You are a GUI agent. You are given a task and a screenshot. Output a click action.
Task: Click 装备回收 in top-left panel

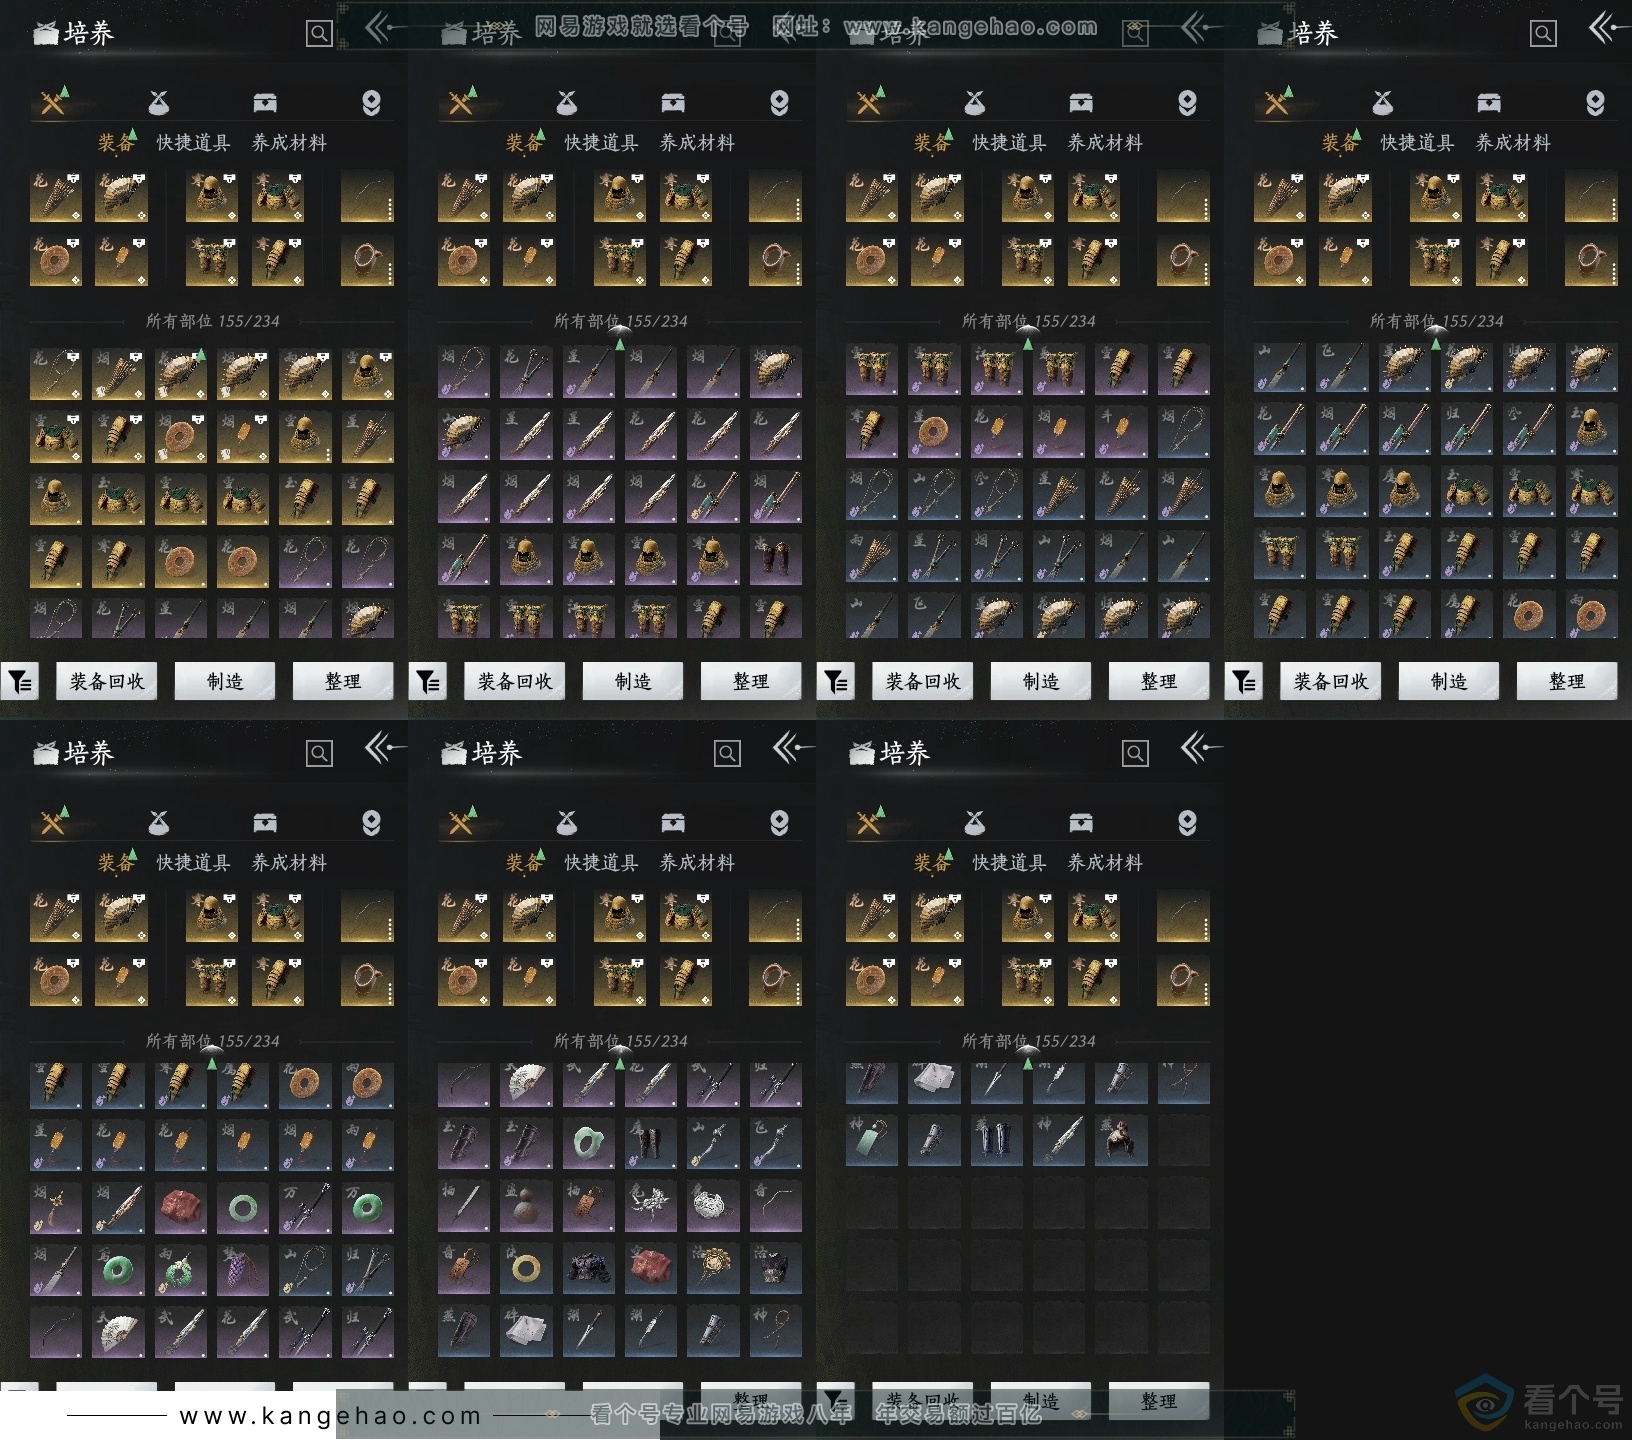[x=107, y=682]
